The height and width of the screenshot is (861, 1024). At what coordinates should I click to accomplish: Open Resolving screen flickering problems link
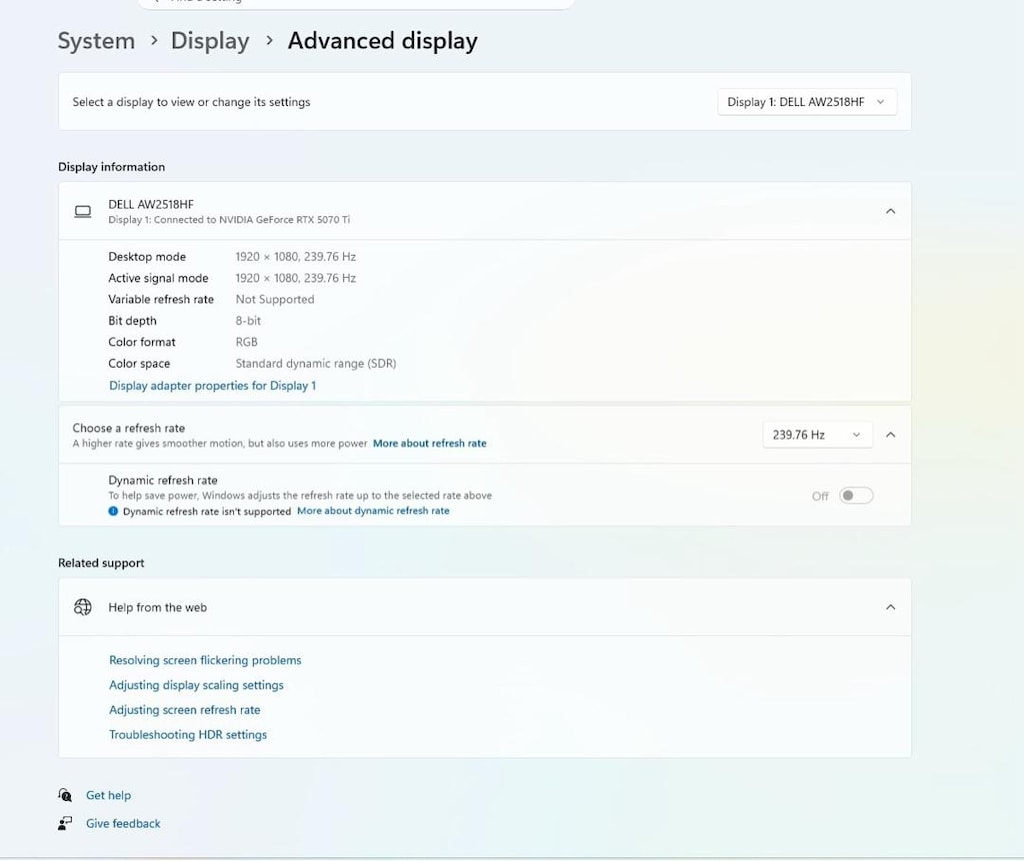(205, 660)
